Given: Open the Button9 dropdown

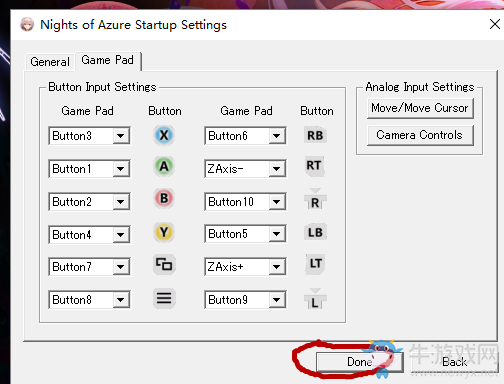Looking at the screenshot, I should coord(276,300).
